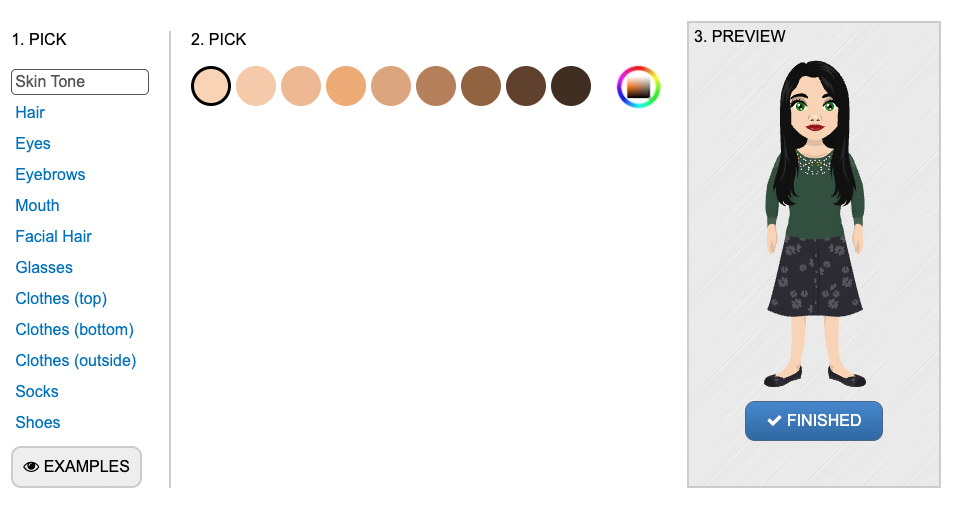Open the Facial Hair options
The width and height of the screenshot is (955, 507).
[54, 237]
